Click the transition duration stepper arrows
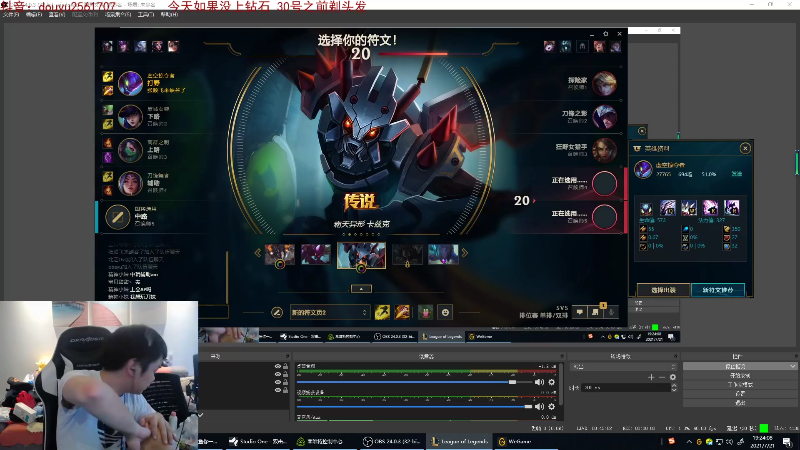Image resolution: width=800 pixels, height=450 pixels. point(673,388)
